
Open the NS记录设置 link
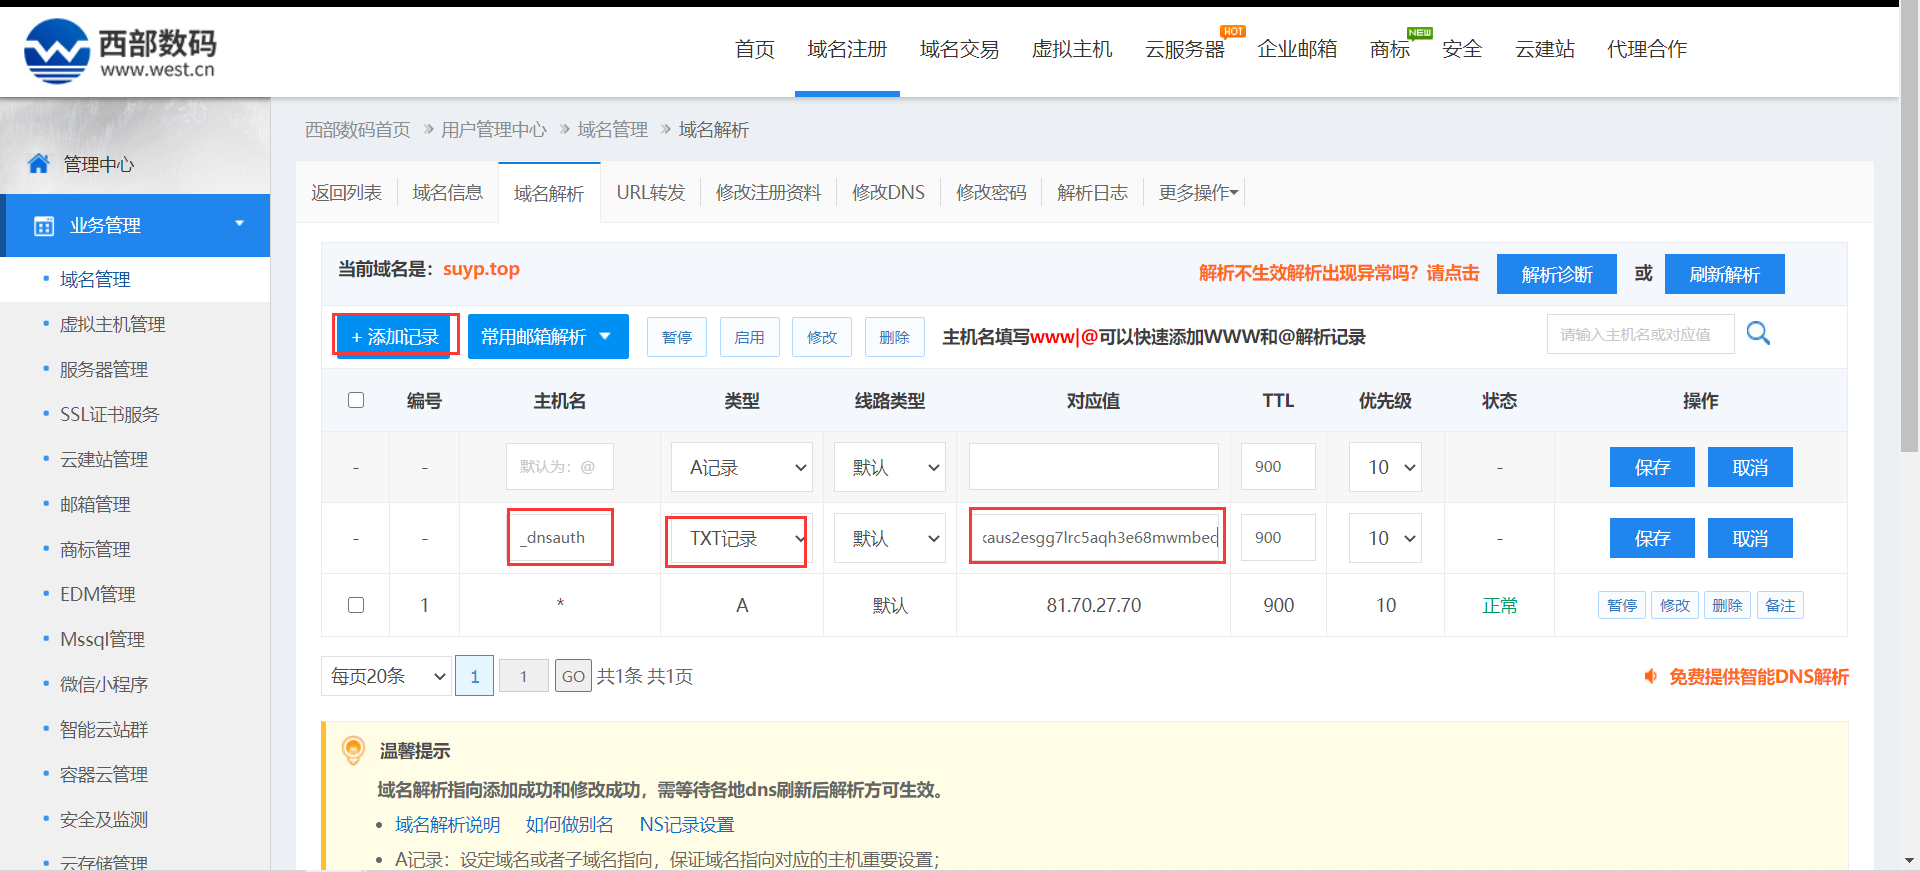pyautogui.click(x=687, y=824)
